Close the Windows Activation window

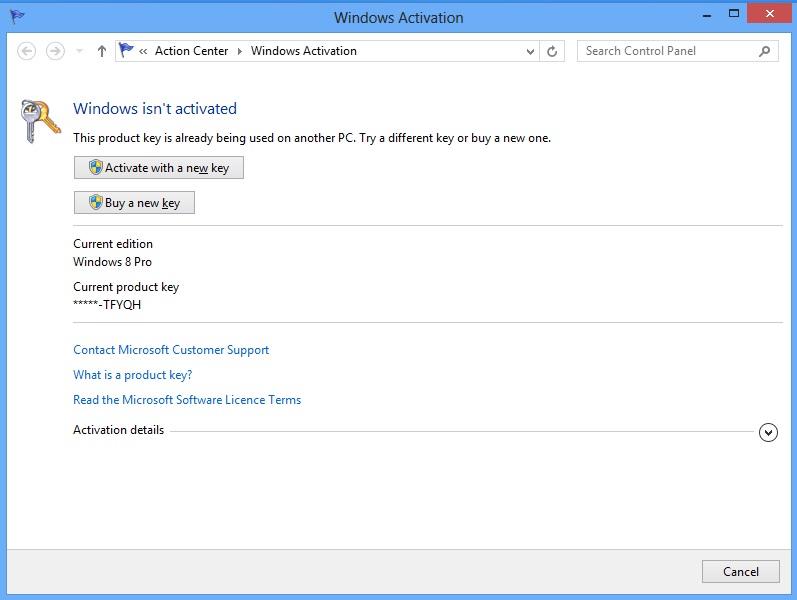[x=770, y=14]
